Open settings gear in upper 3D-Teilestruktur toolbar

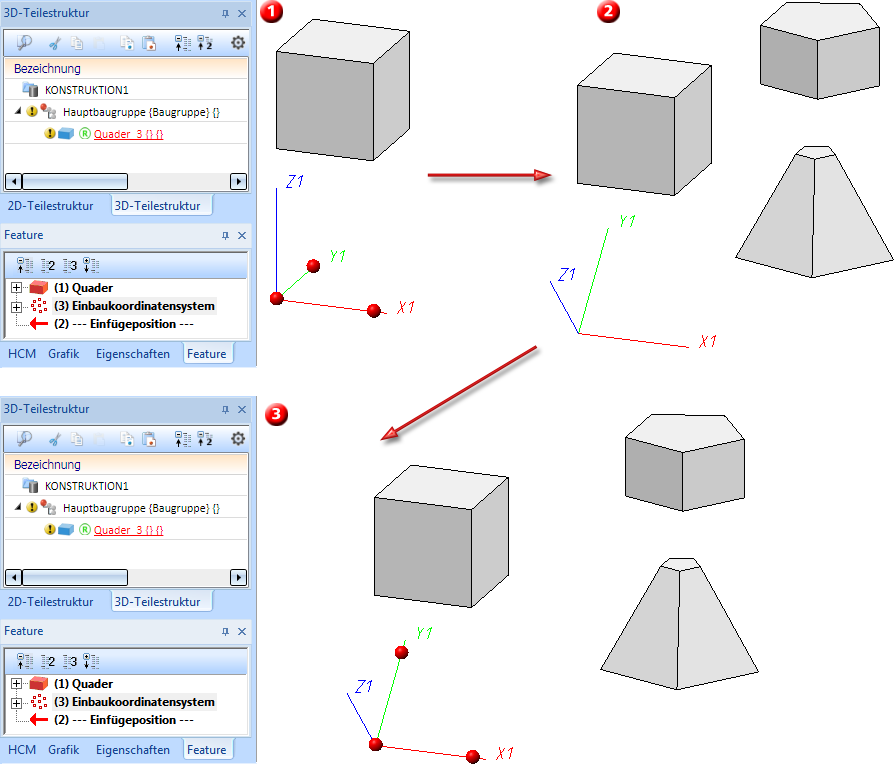click(x=238, y=43)
